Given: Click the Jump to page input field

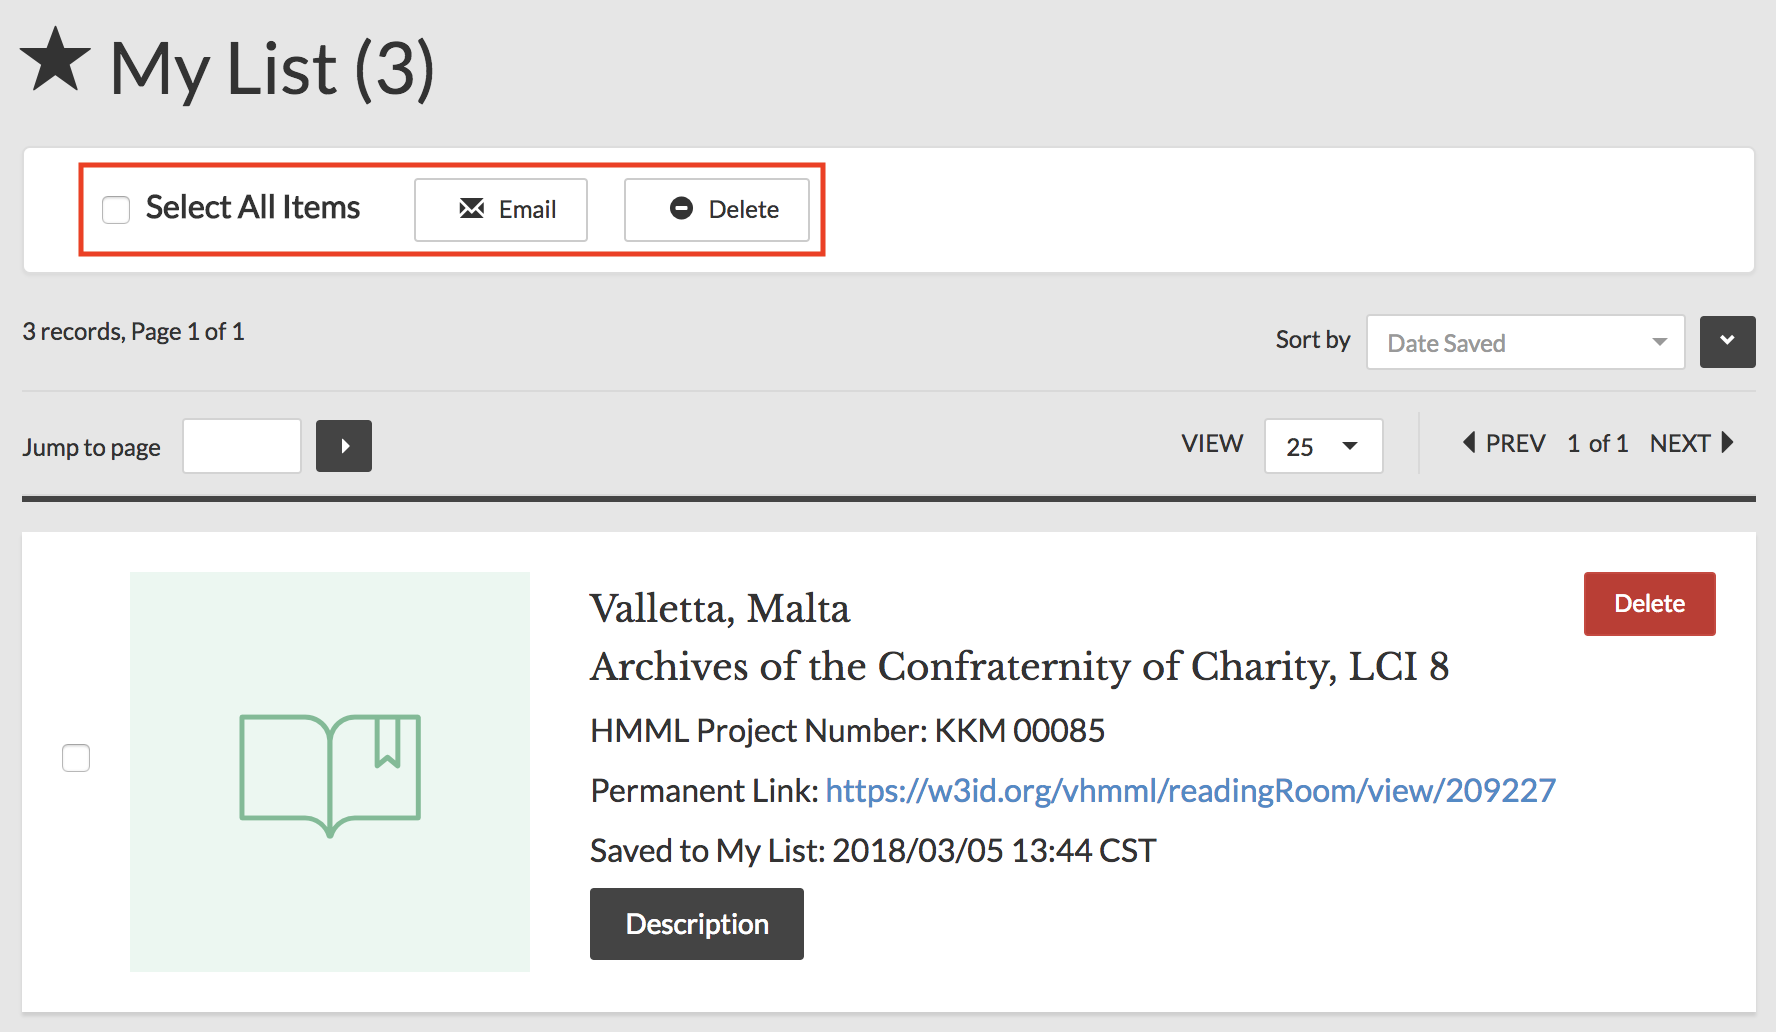Looking at the screenshot, I should pos(242,446).
